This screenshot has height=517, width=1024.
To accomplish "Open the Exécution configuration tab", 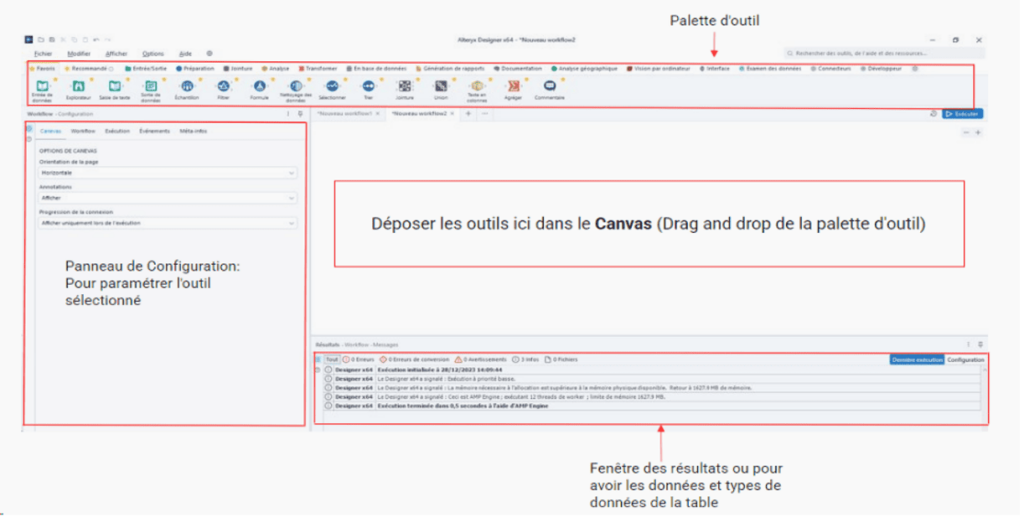I will pos(118,131).
